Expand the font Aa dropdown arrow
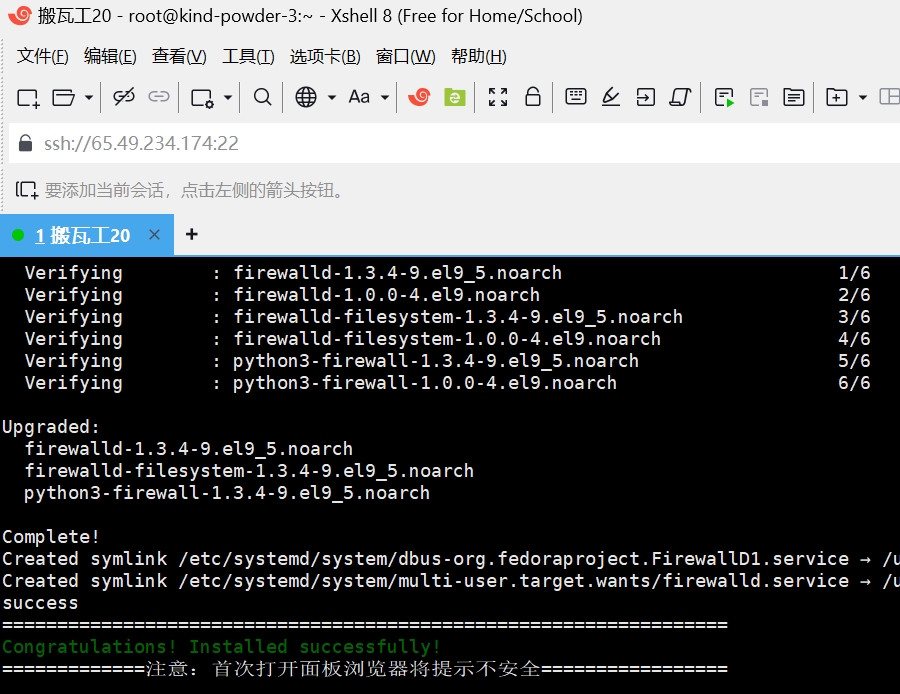This screenshot has width=900, height=694. pyautogui.click(x=385, y=98)
